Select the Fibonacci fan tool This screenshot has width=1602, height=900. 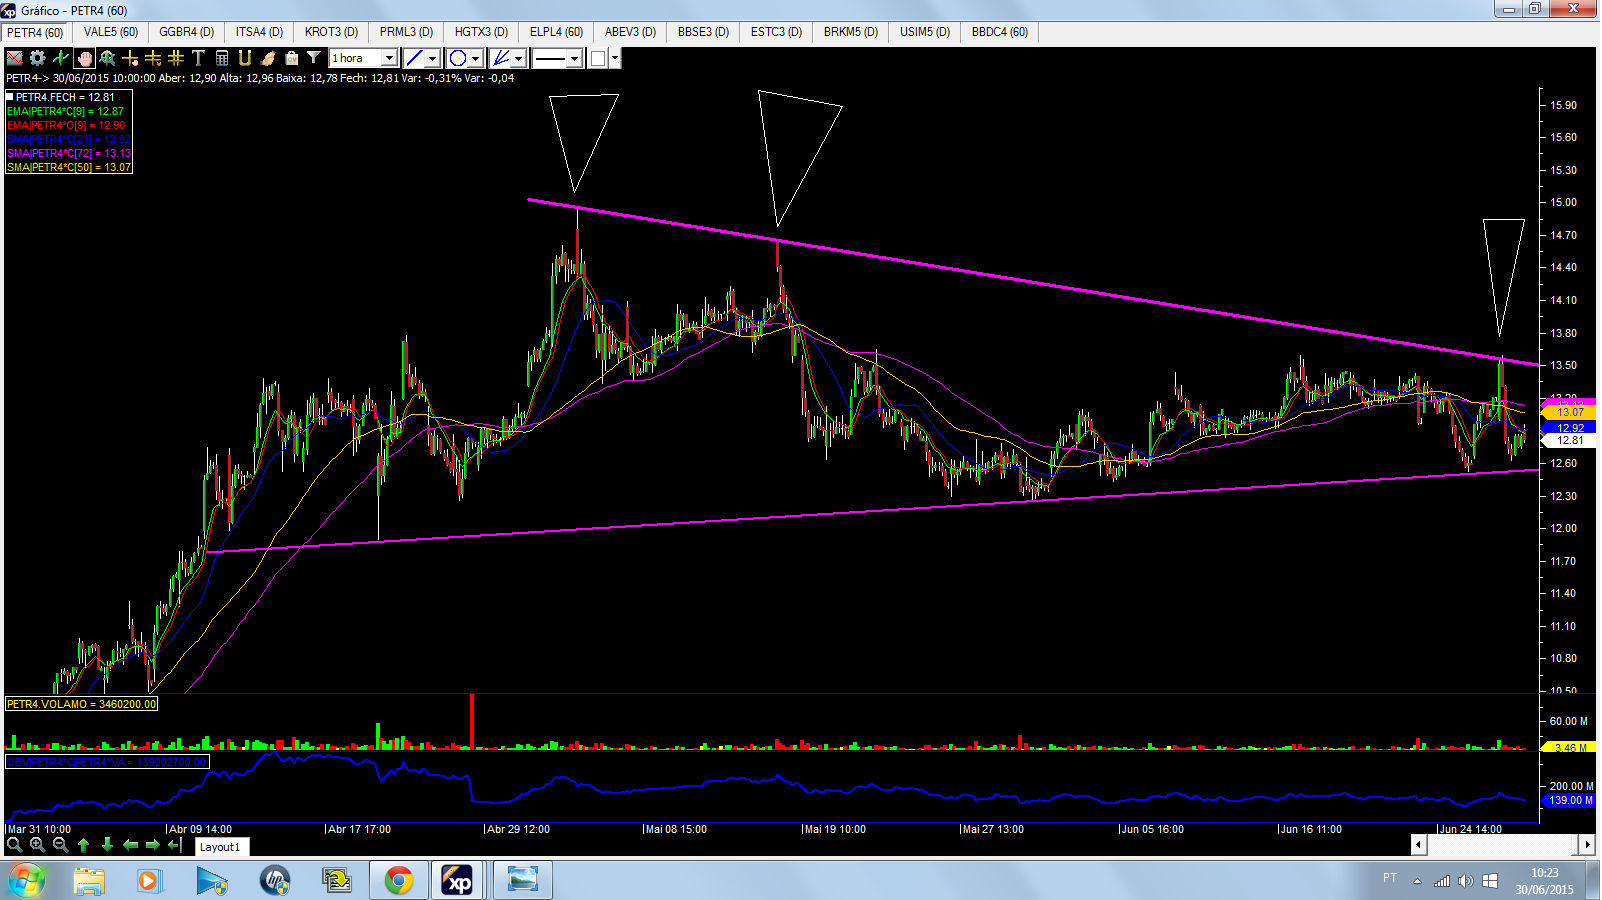pyautogui.click(x=501, y=58)
